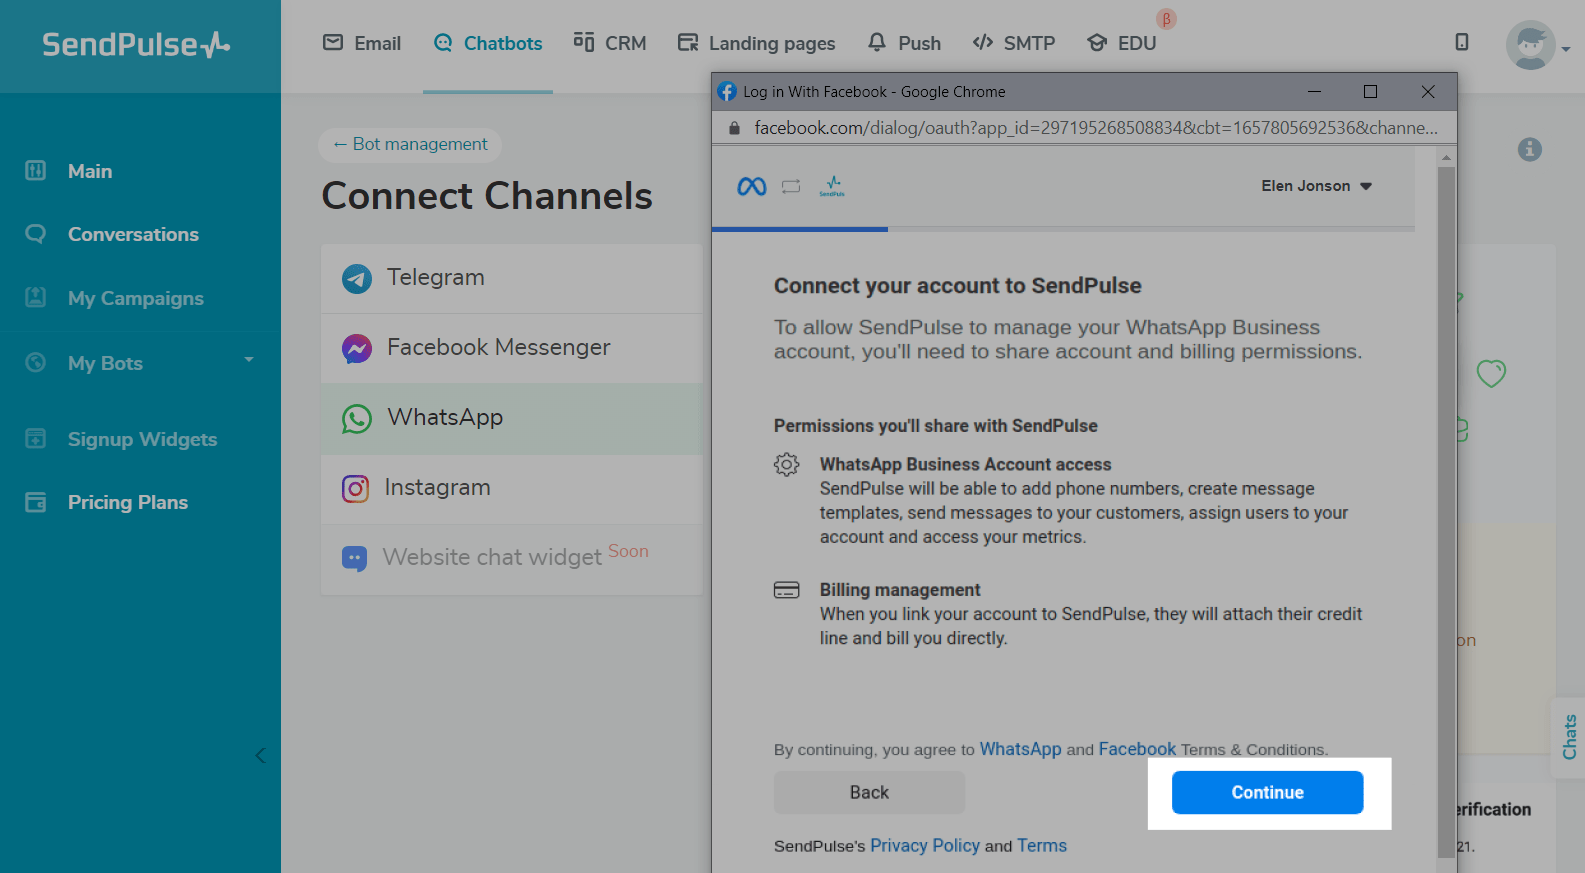The height and width of the screenshot is (873, 1585).
Task: Click the Facebook popup address bar URL
Action: pos(1095,128)
